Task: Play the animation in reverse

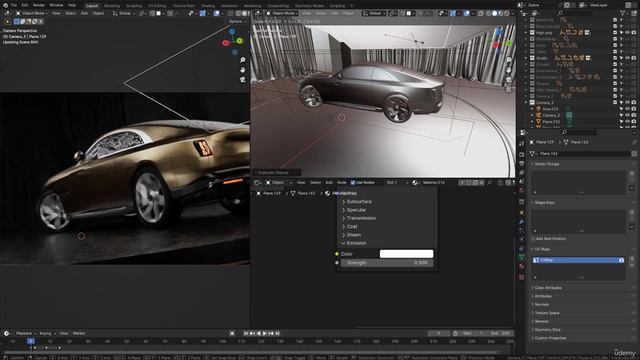Action: [x=258, y=333]
